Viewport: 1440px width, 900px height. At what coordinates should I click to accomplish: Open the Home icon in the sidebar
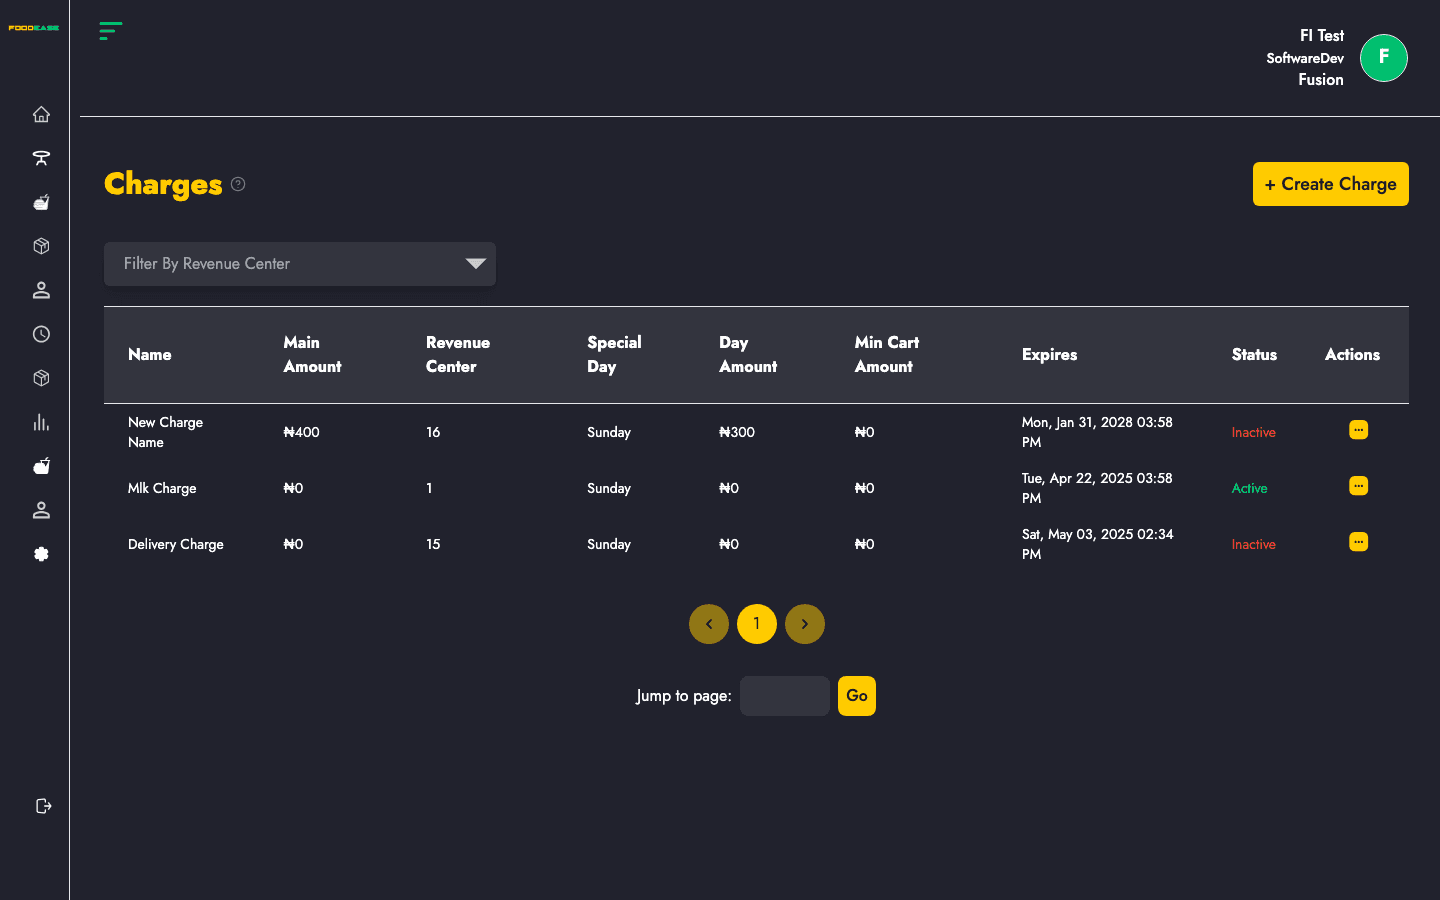click(41, 114)
